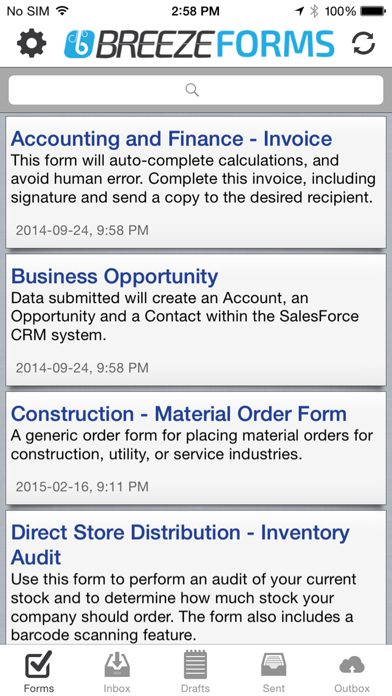
Task: Tap the refresh sync arrows icon
Action: pos(363,44)
